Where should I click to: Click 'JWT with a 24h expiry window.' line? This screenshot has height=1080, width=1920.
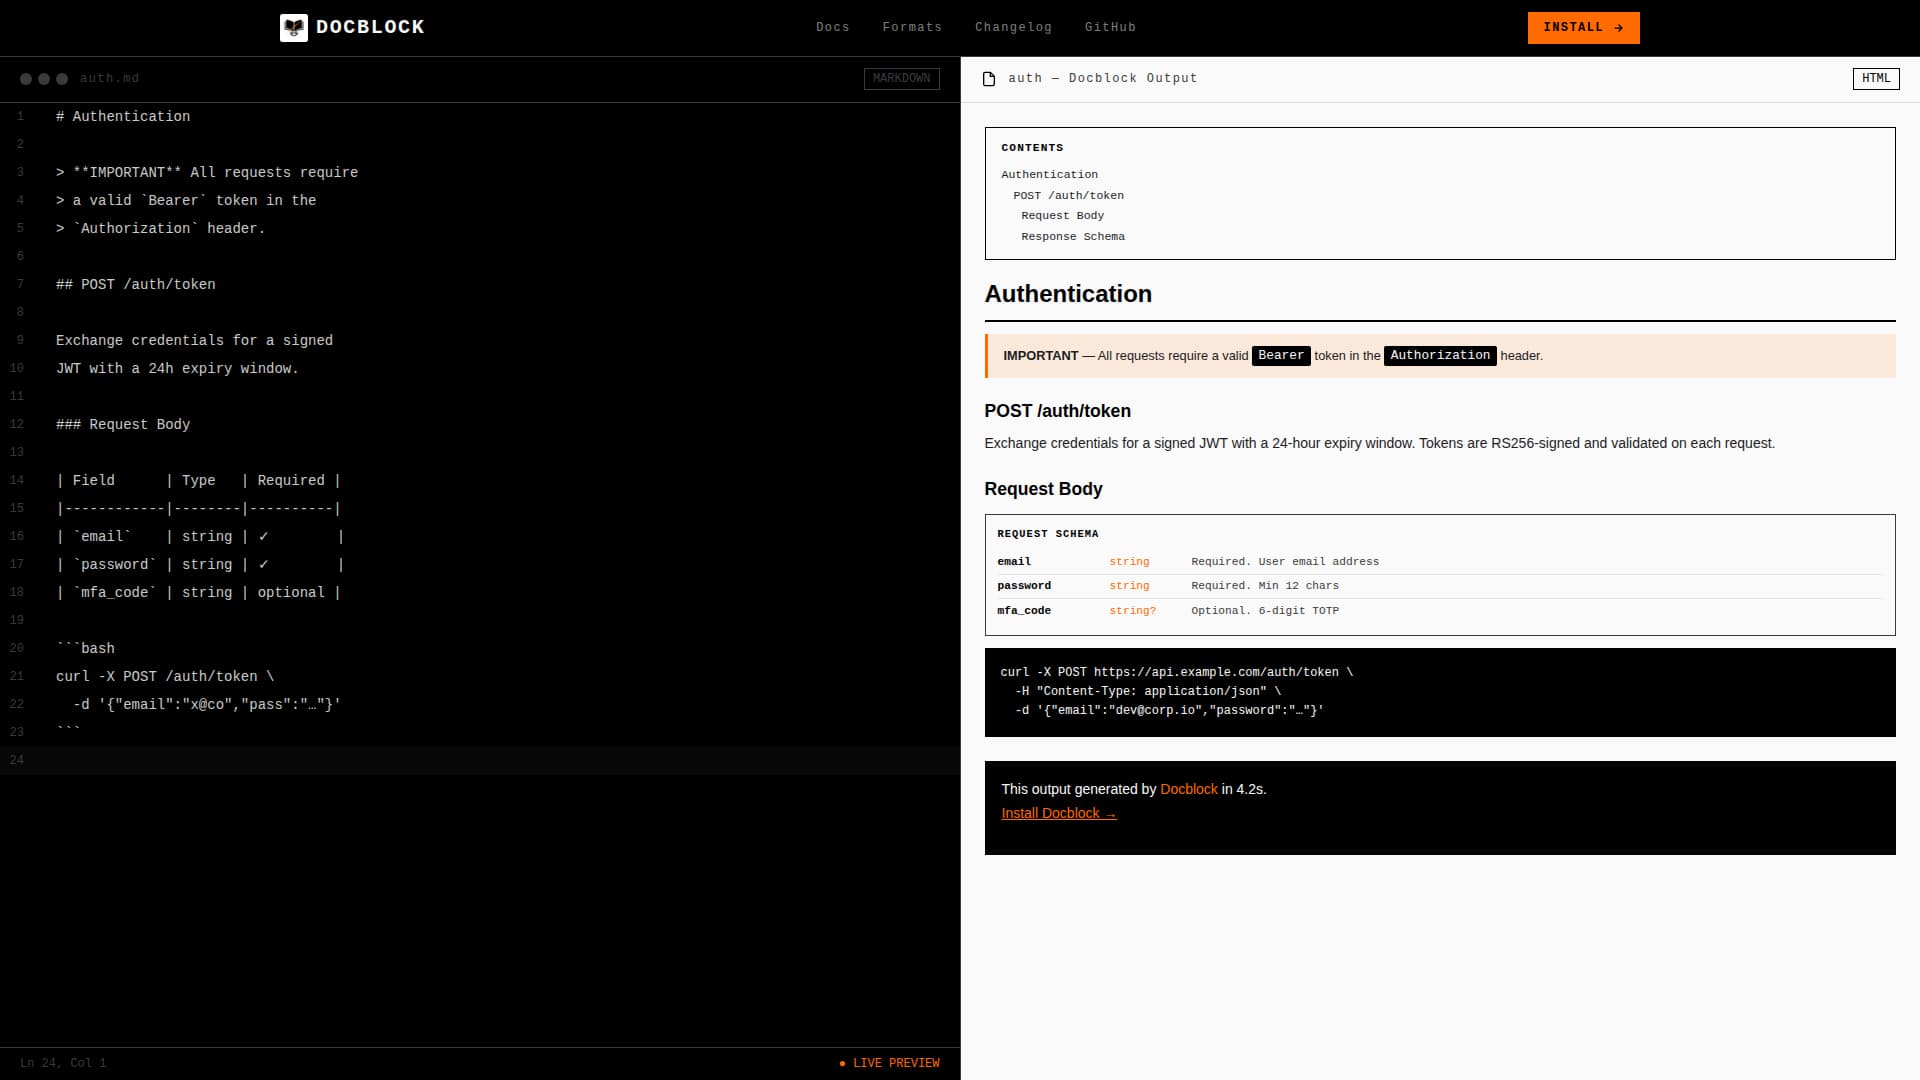[x=177, y=368]
